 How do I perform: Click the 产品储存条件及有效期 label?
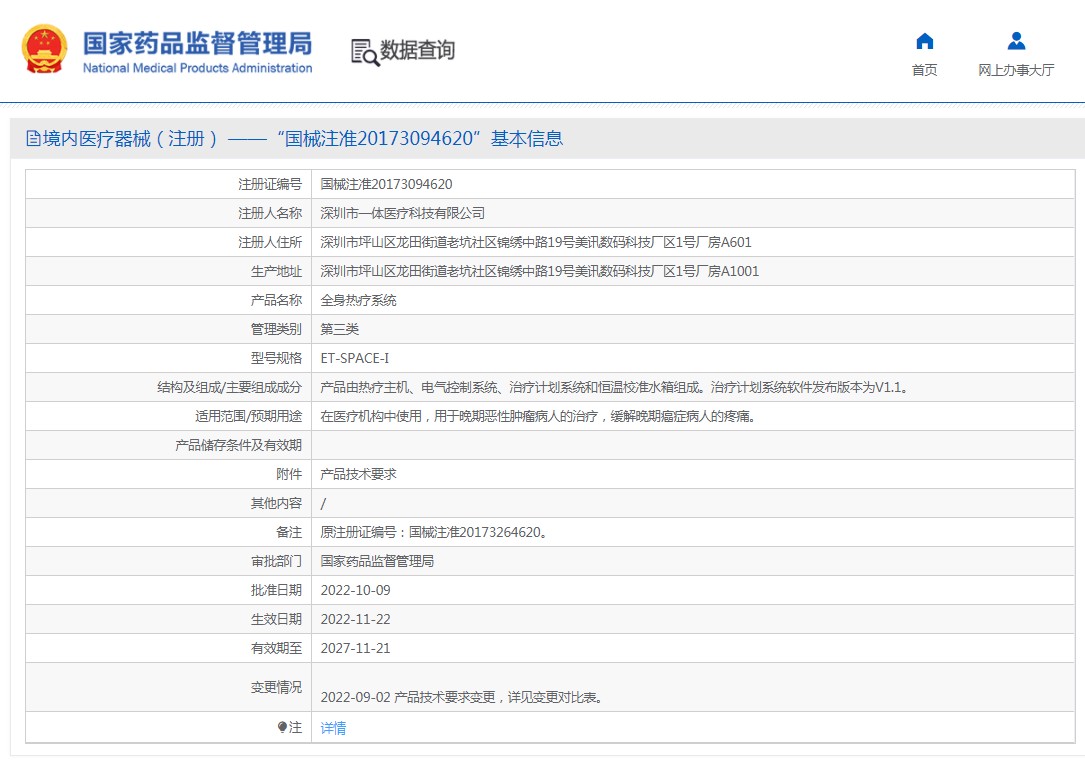click(x=239, y=445)
